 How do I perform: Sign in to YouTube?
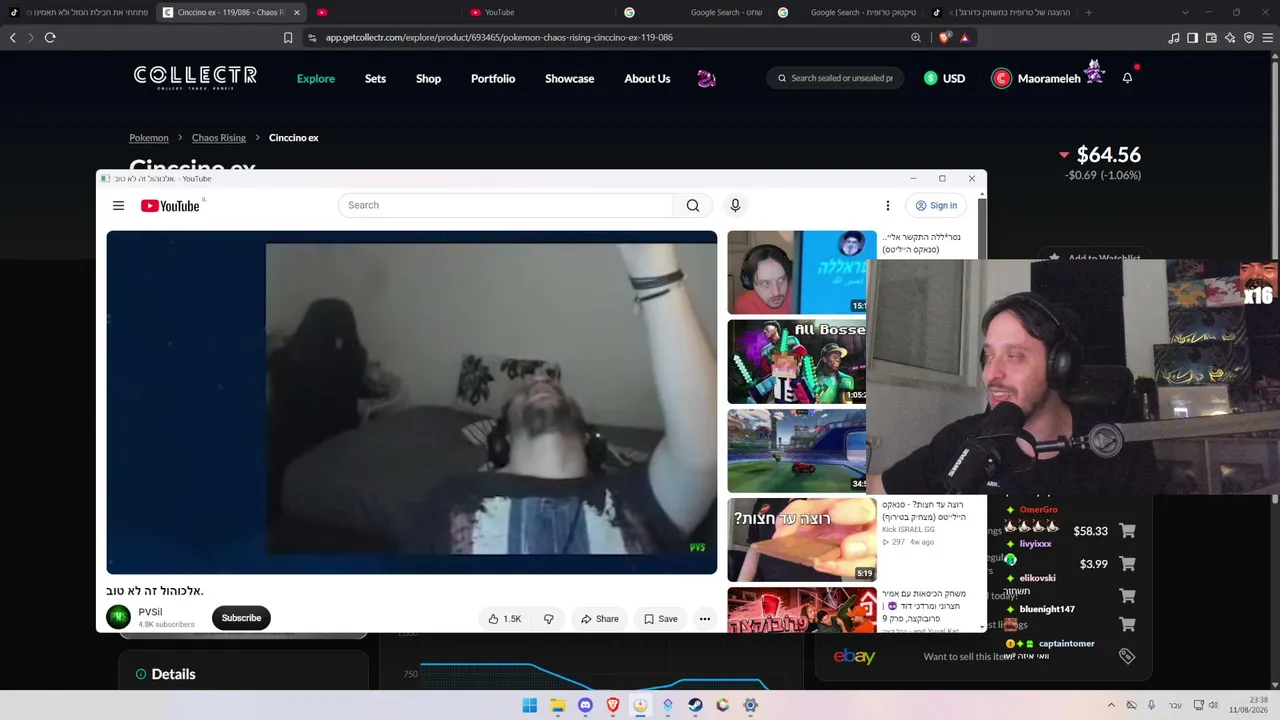click(x=936, y=205)
